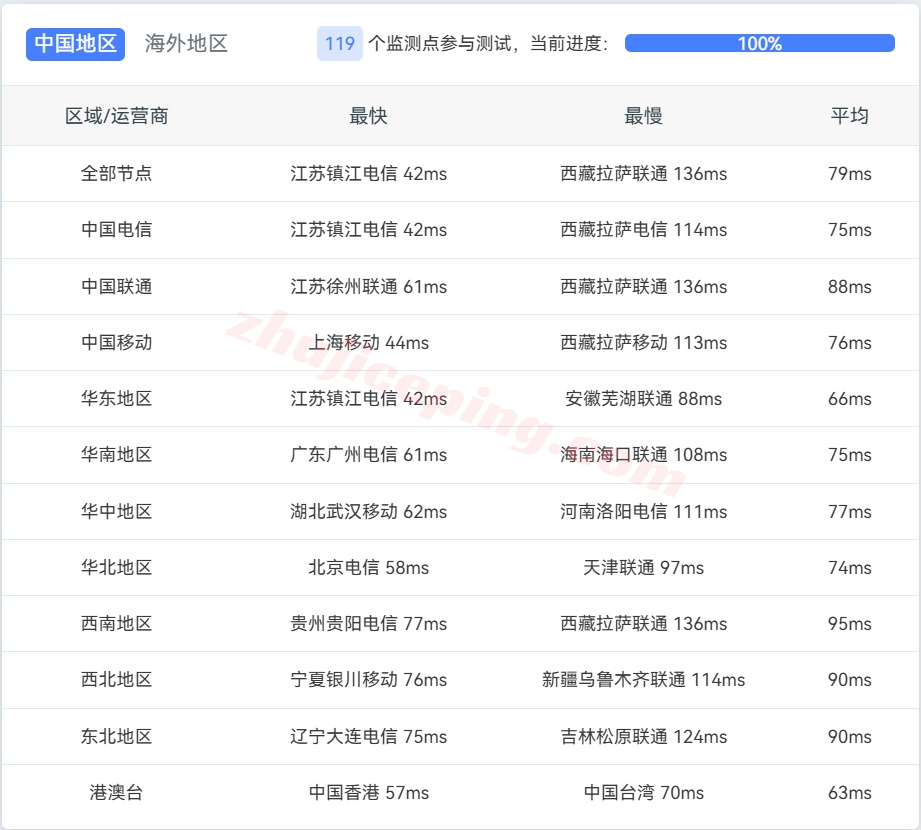Click the 95ms average value
Viewport: 921px width, 830px height.
(849, 624)
